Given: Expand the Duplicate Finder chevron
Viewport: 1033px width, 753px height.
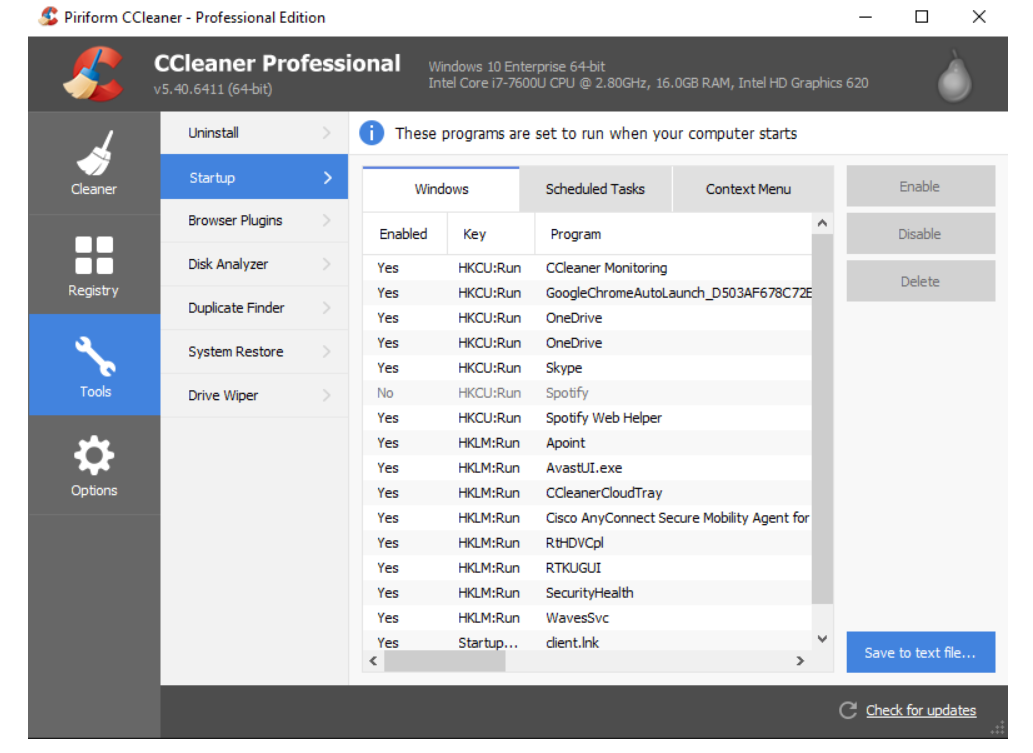Looking at the screenshot, I should point(327,308).
